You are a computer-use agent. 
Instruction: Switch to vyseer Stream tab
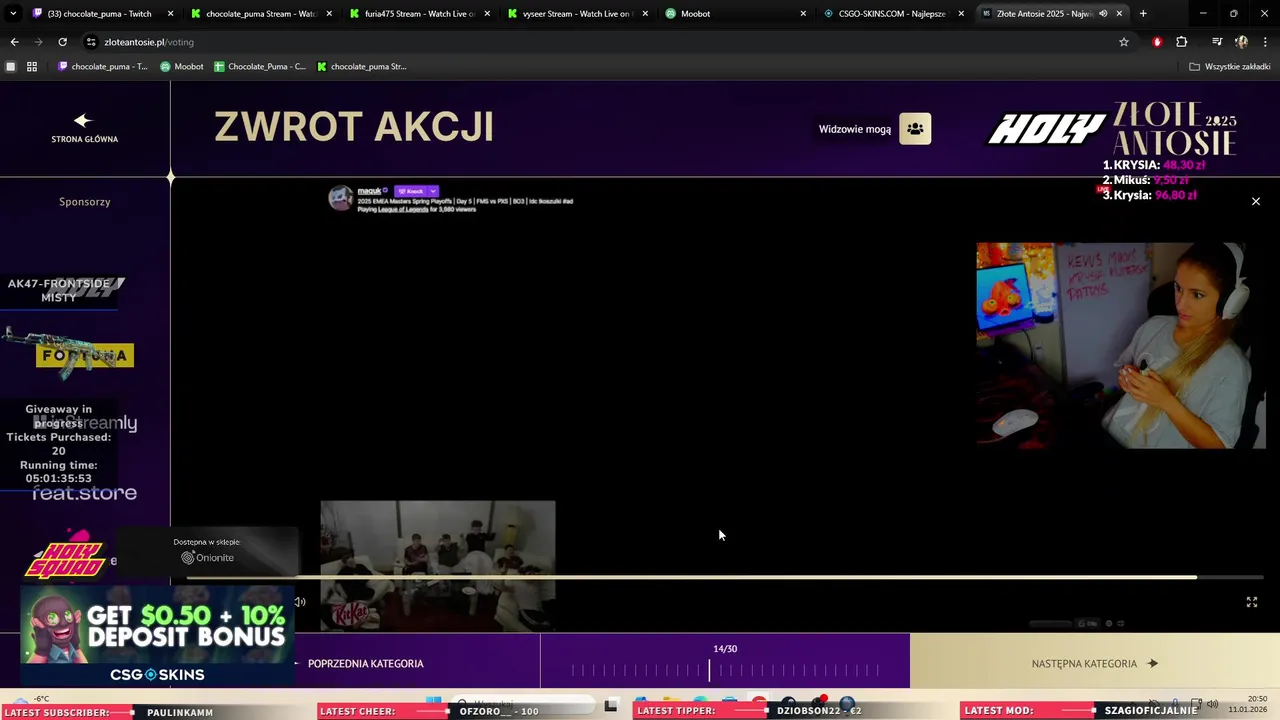pos(576,14)
